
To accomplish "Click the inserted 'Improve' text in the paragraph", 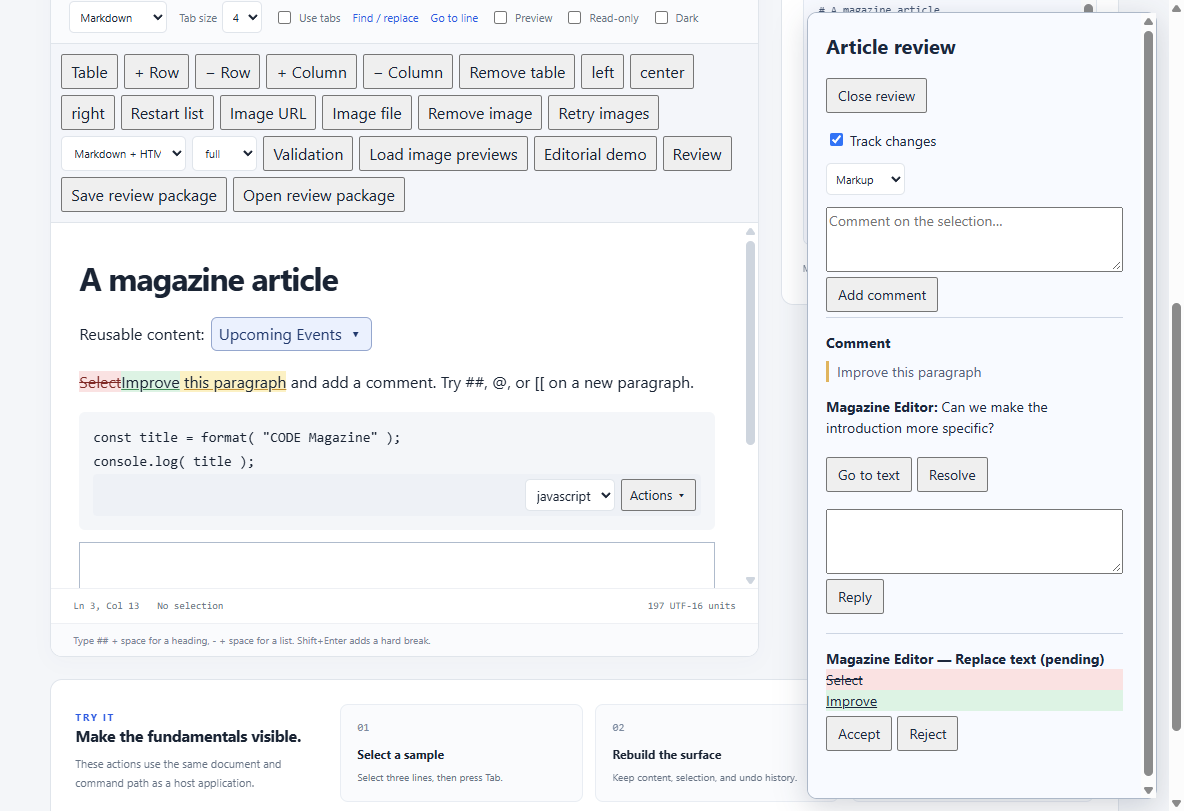I will 150,382.
